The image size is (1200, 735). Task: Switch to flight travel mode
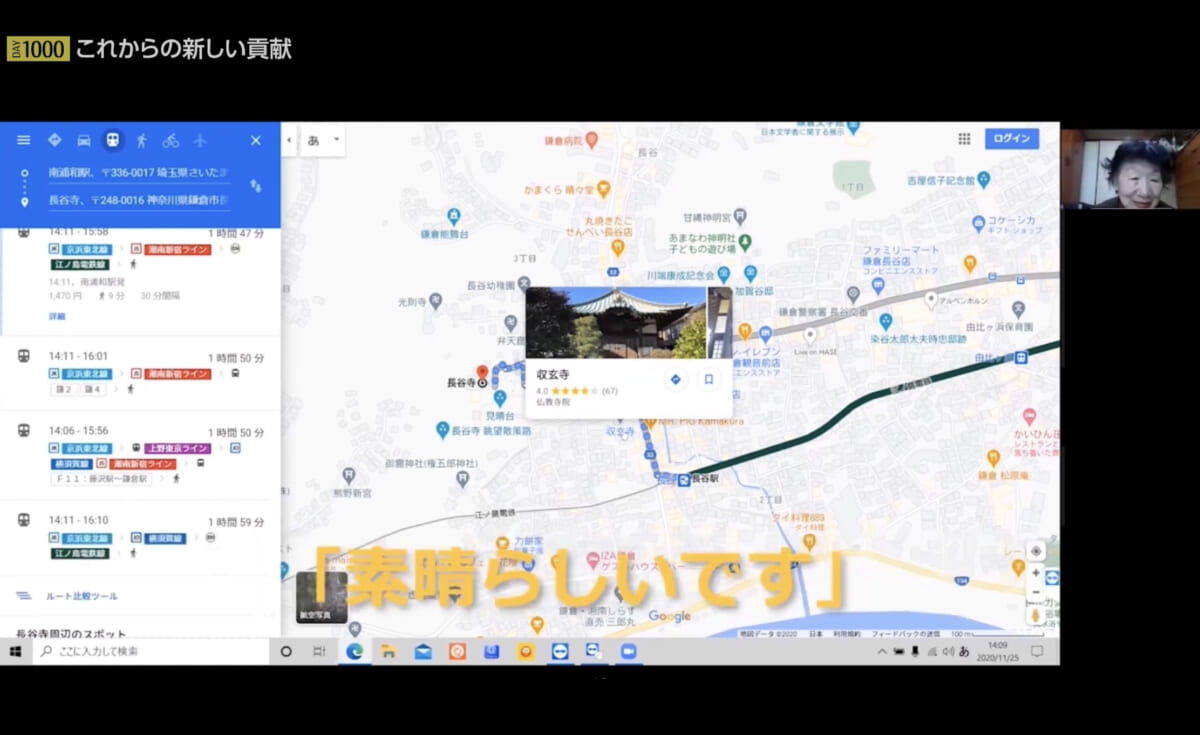(x=200, y=140)
